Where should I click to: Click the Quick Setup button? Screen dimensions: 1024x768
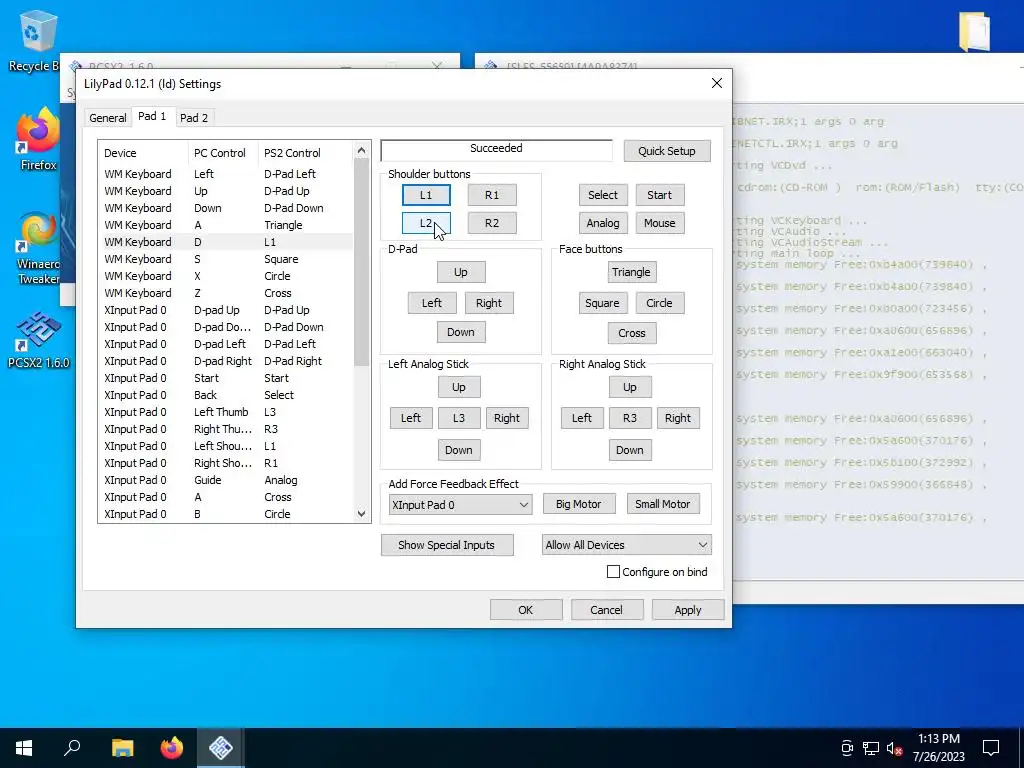click(x=667, y=151)
